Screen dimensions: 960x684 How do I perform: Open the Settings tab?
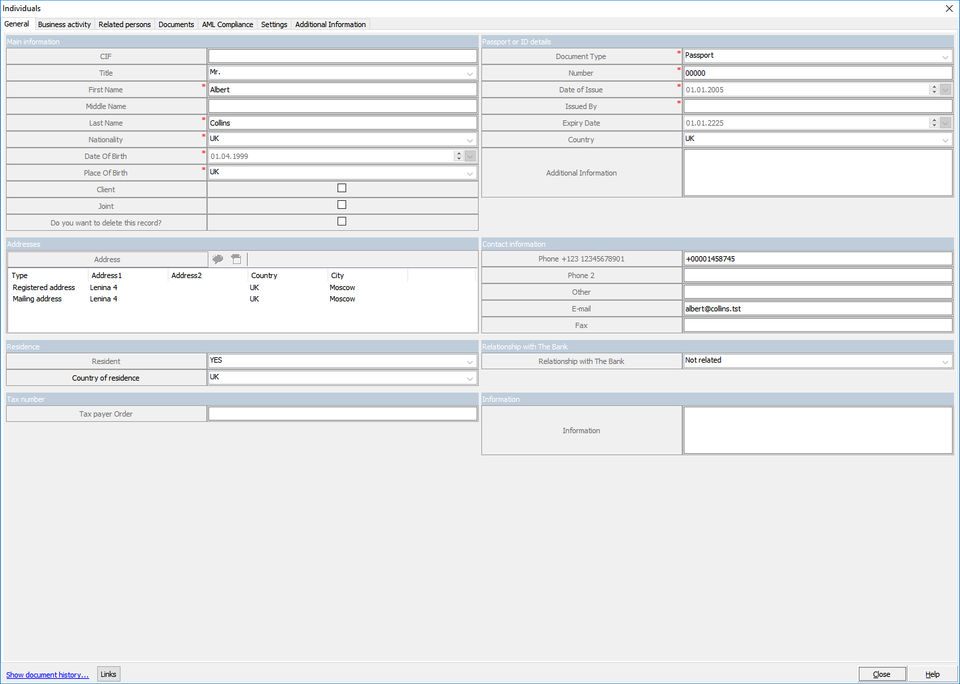coord(274,24)
